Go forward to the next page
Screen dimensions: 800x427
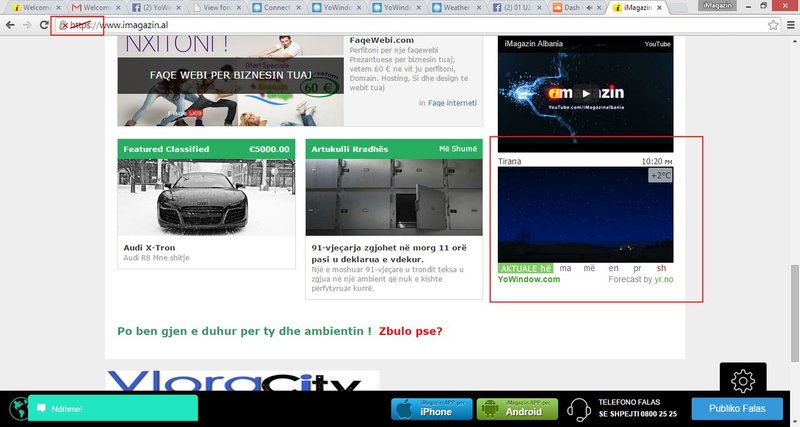pos(27,25)
